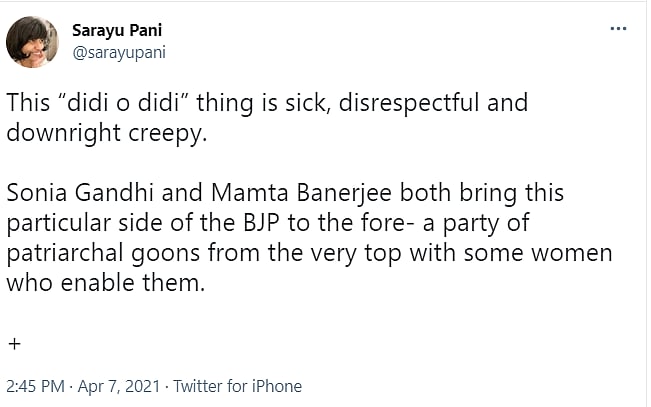Viewport: 651px width, 407px height.
Task: Click Sarayu Pani's profile picture
Action: click(x=32, y=42)
